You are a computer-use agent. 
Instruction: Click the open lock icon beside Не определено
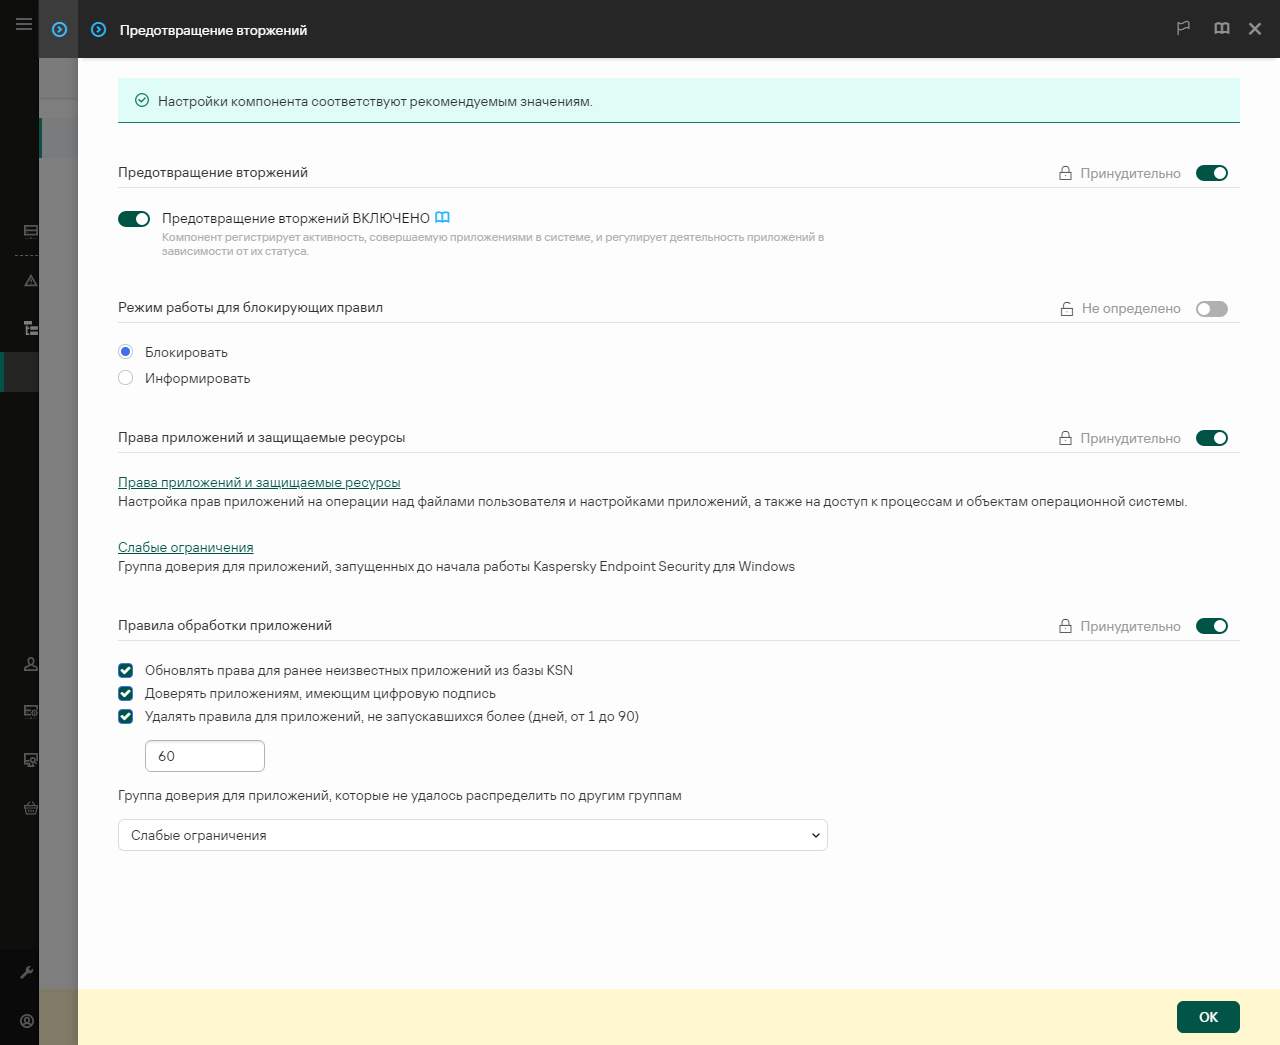[x=1067, y=308]
